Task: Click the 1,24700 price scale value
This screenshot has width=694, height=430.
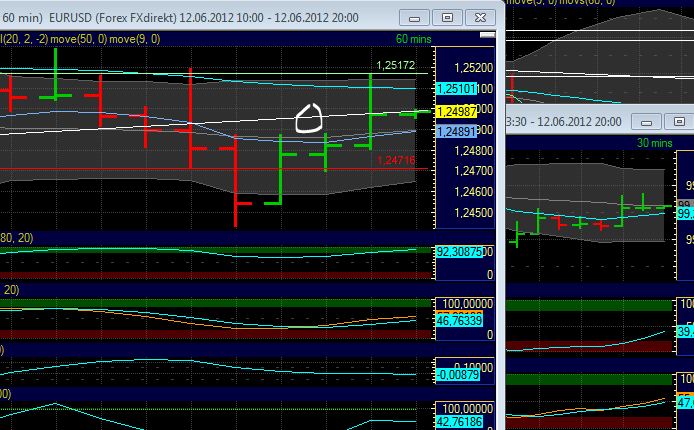Action: (473, 171)
